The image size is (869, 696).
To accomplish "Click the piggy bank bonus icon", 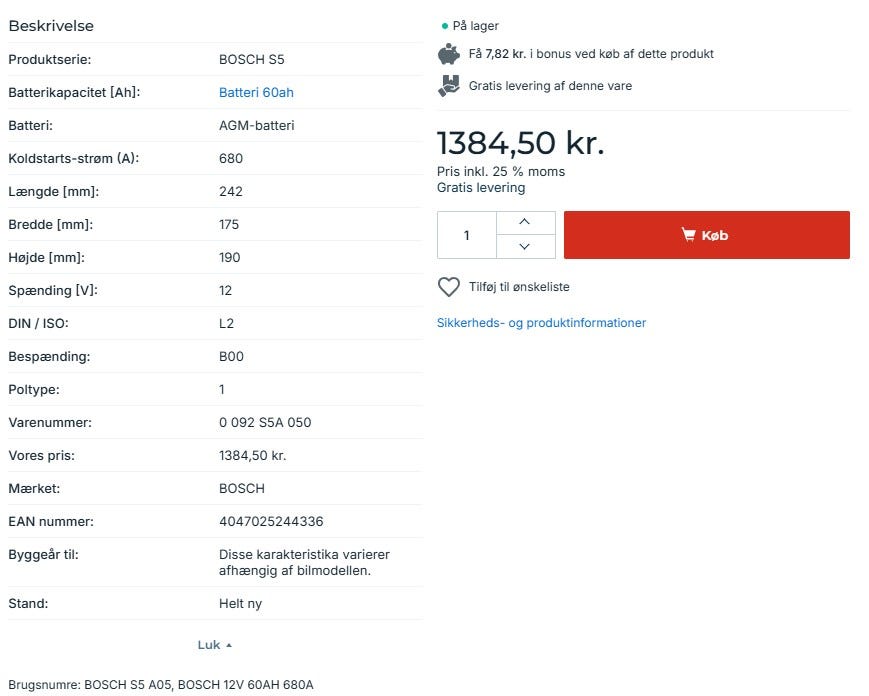I will click(x=449, y=54).
